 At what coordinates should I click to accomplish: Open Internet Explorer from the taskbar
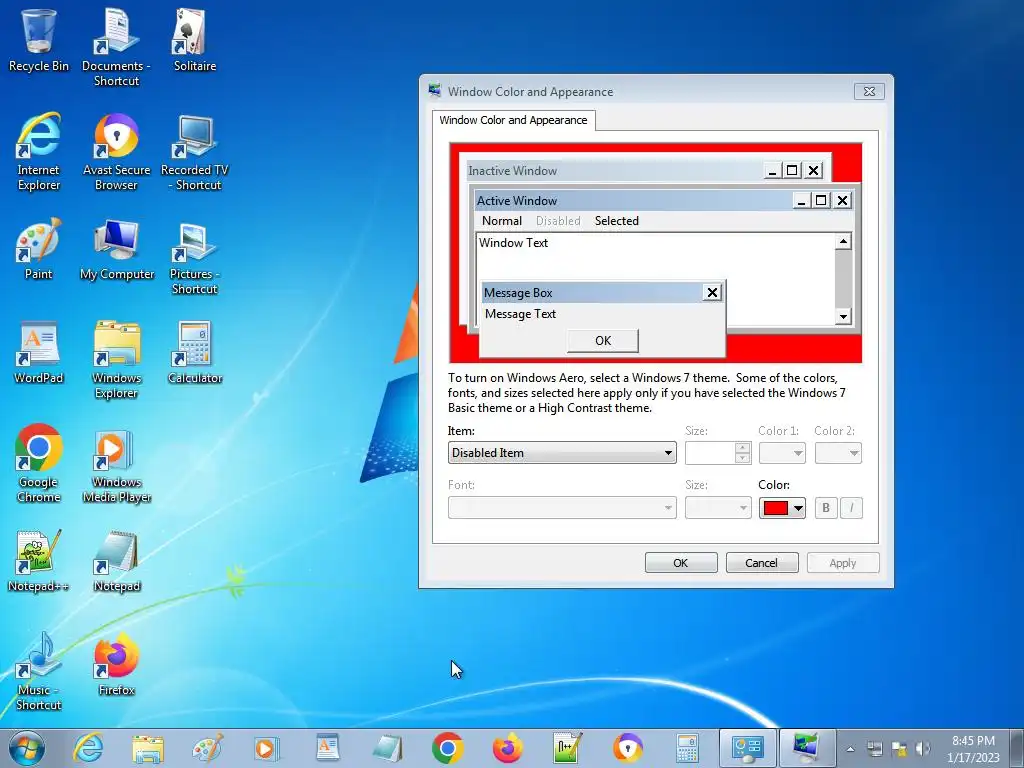tap(88, 748)
